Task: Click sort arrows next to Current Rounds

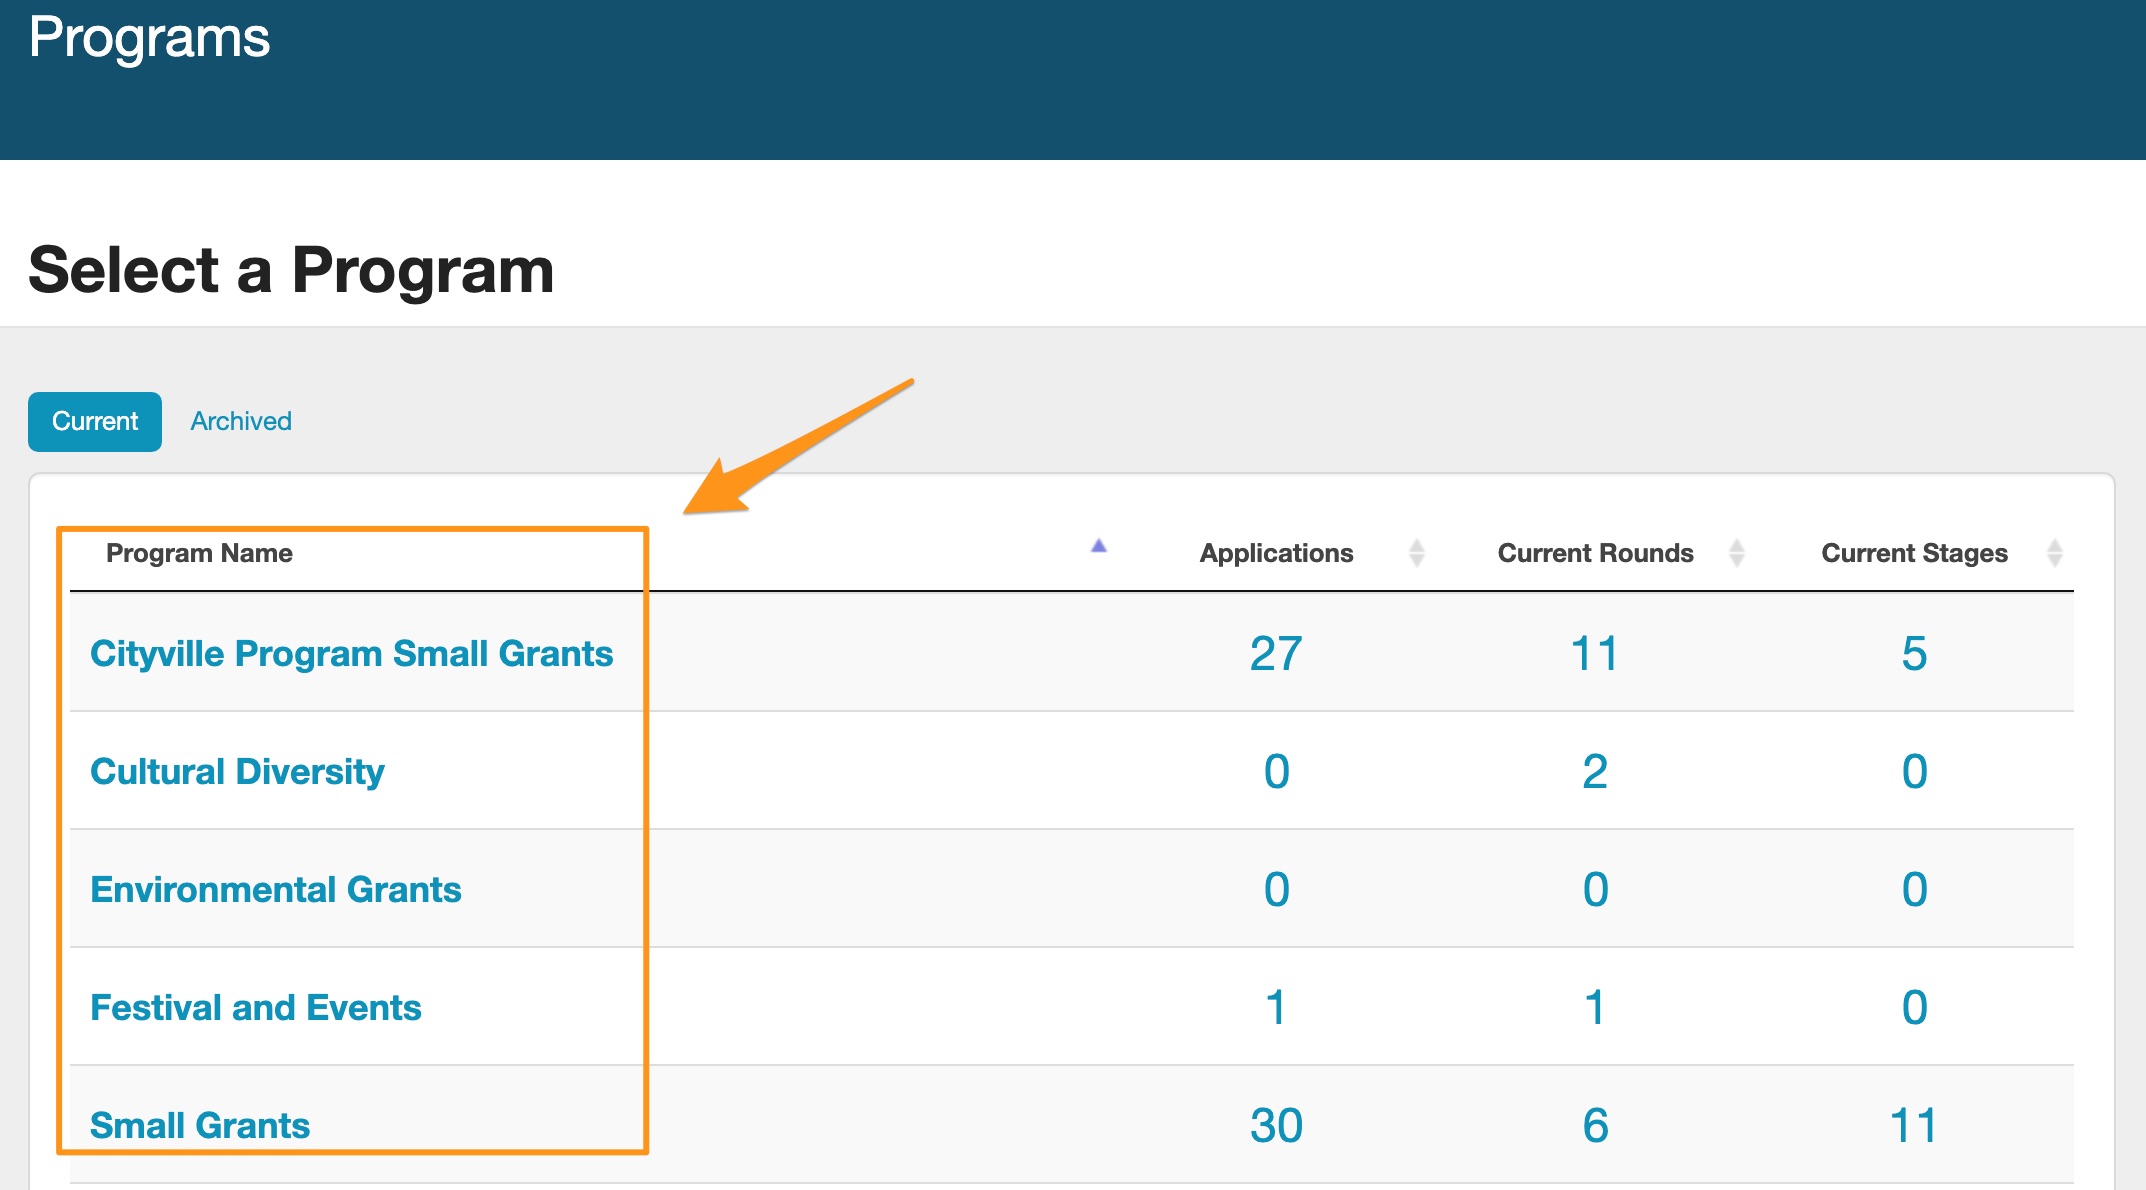Action: tap(1736, 553)
